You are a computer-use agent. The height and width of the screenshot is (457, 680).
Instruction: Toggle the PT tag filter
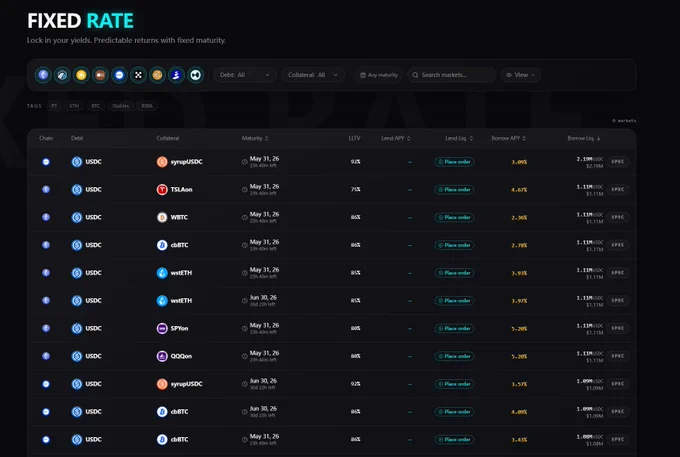(54, 106)
